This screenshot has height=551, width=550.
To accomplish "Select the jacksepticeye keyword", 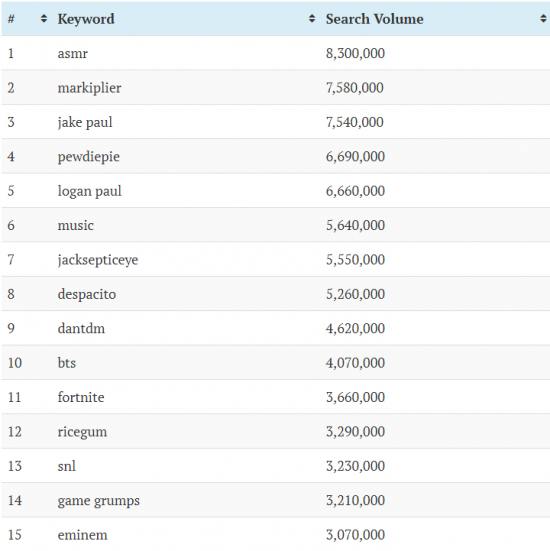I will pyautogui.click(x=98, y=260).
